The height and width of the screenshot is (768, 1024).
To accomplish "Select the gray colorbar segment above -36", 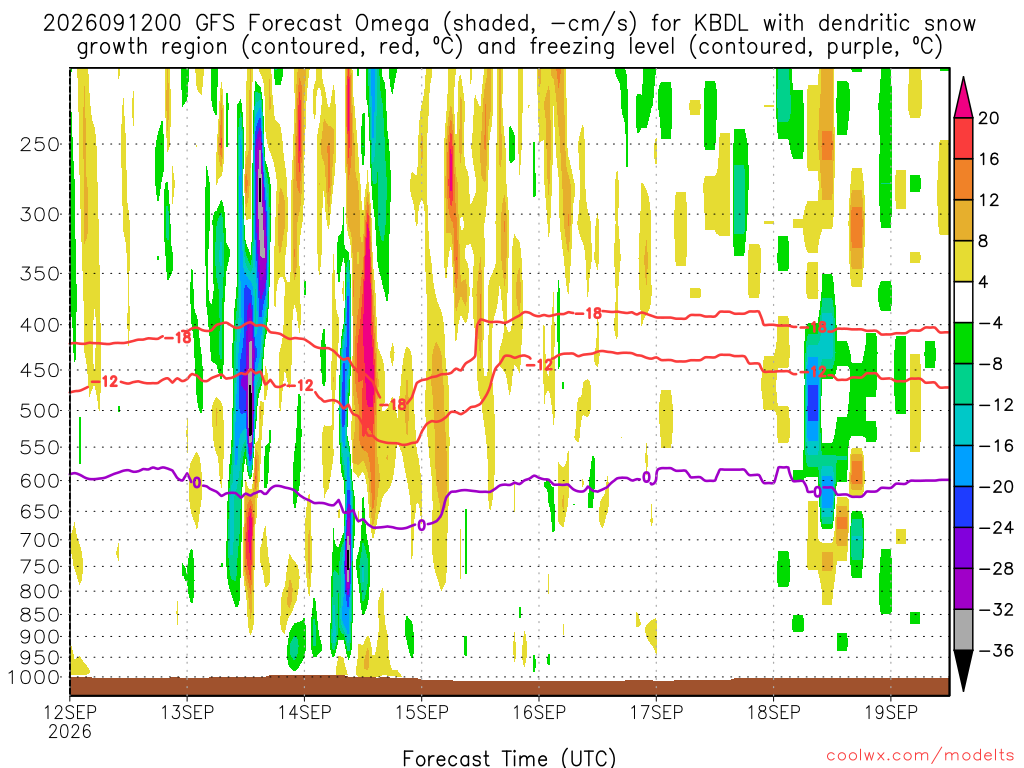I will (x=963, y=630).
